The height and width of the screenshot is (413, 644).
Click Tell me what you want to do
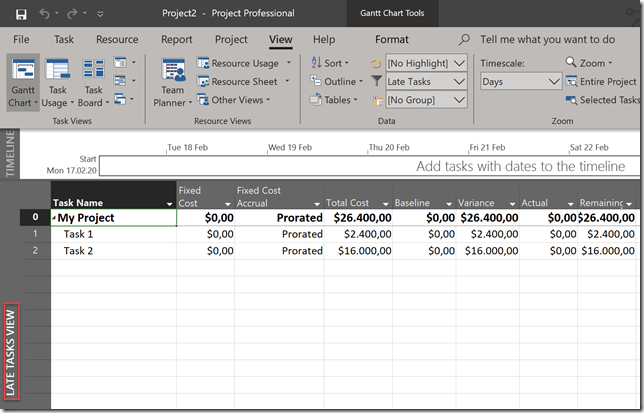tap(546, 40)
